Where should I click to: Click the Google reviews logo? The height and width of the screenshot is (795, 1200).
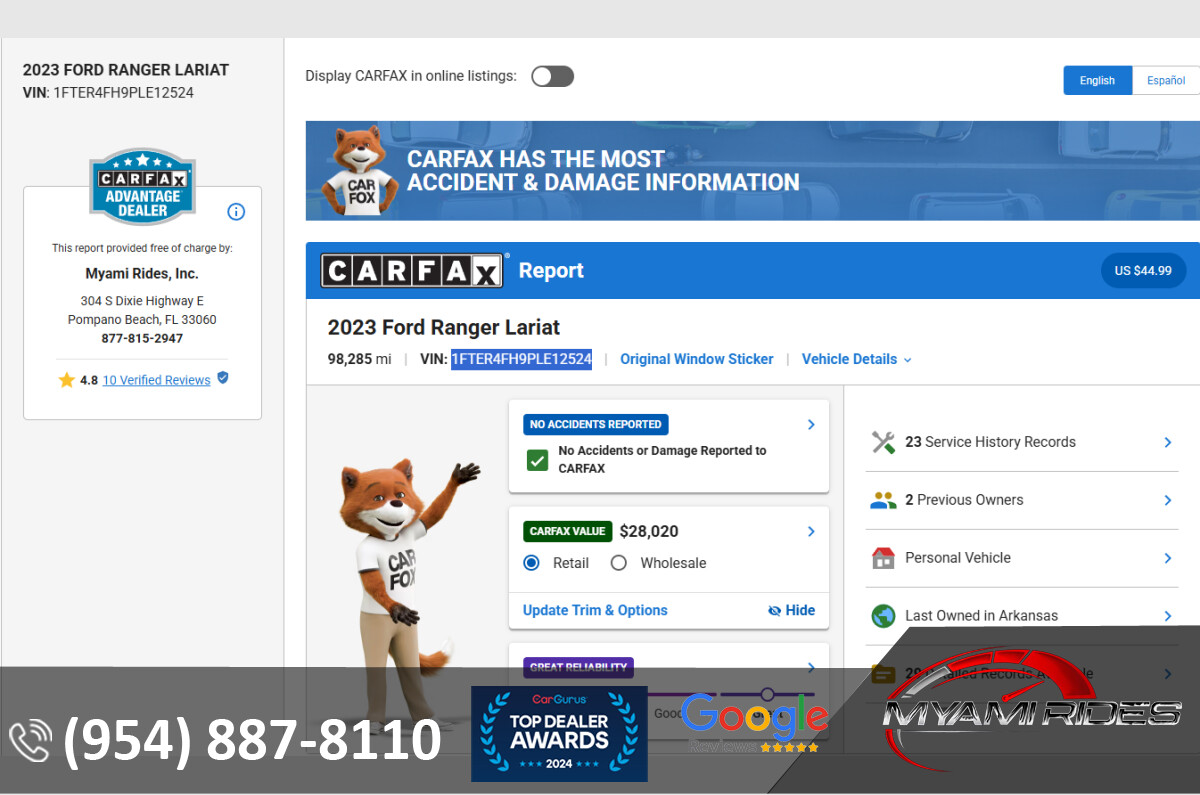click(754, 722)
